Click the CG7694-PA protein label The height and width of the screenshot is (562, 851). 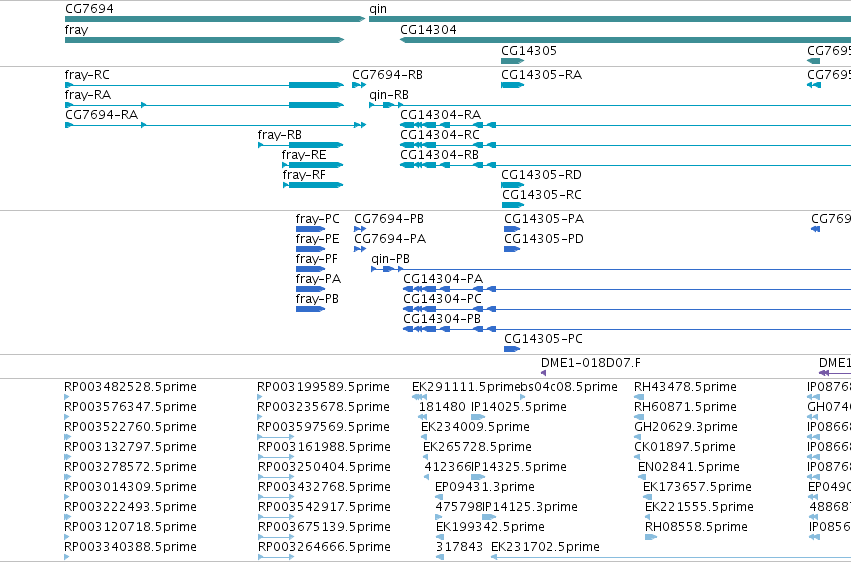click(x=390, y=239)
